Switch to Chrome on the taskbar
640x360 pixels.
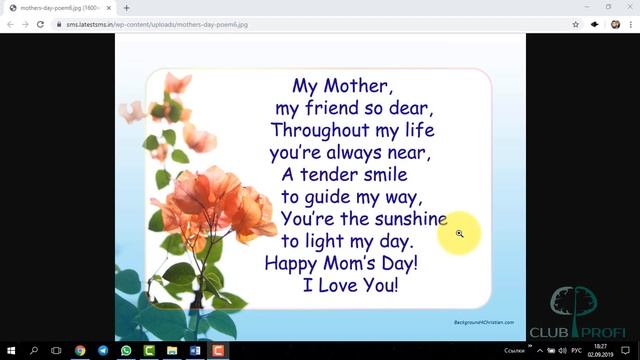[x=80, y=351]
